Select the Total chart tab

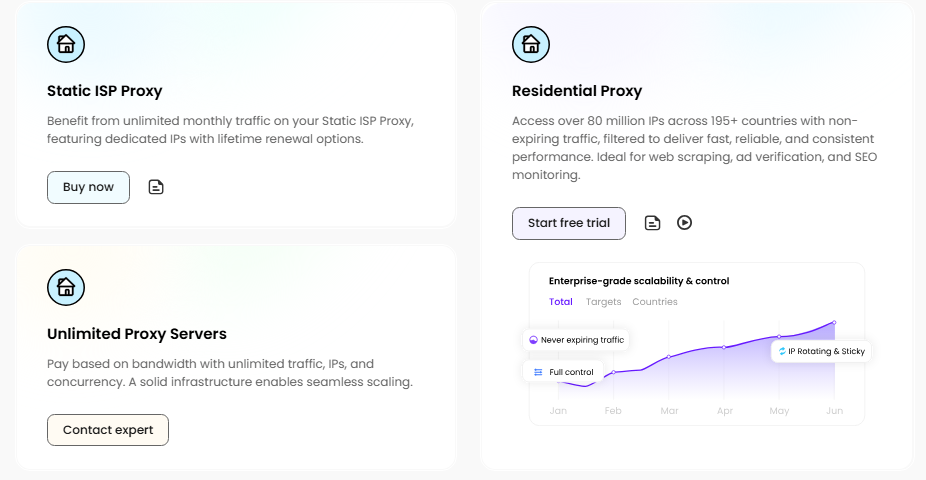(x=561, y=302)
